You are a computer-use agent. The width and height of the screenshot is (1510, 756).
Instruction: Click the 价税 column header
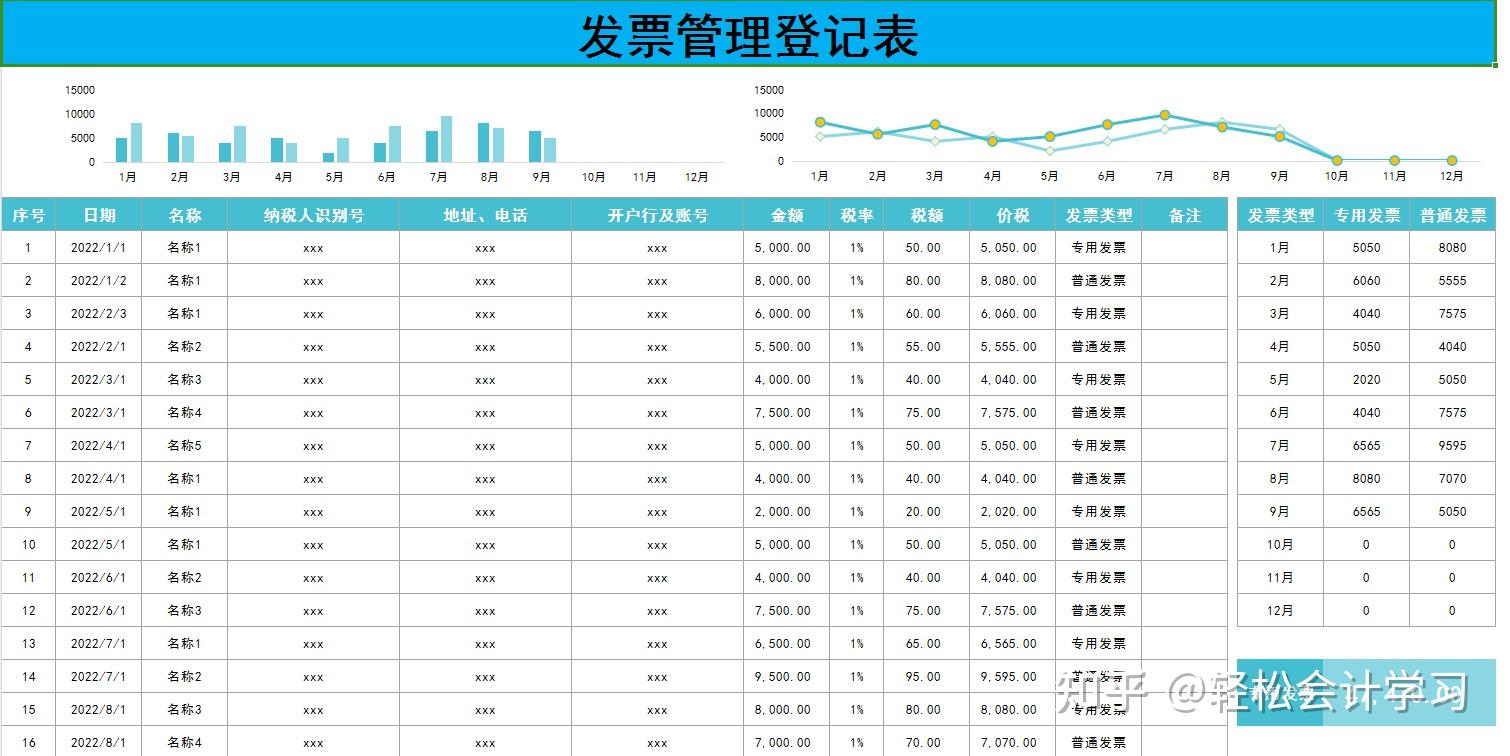(1012, 215)
